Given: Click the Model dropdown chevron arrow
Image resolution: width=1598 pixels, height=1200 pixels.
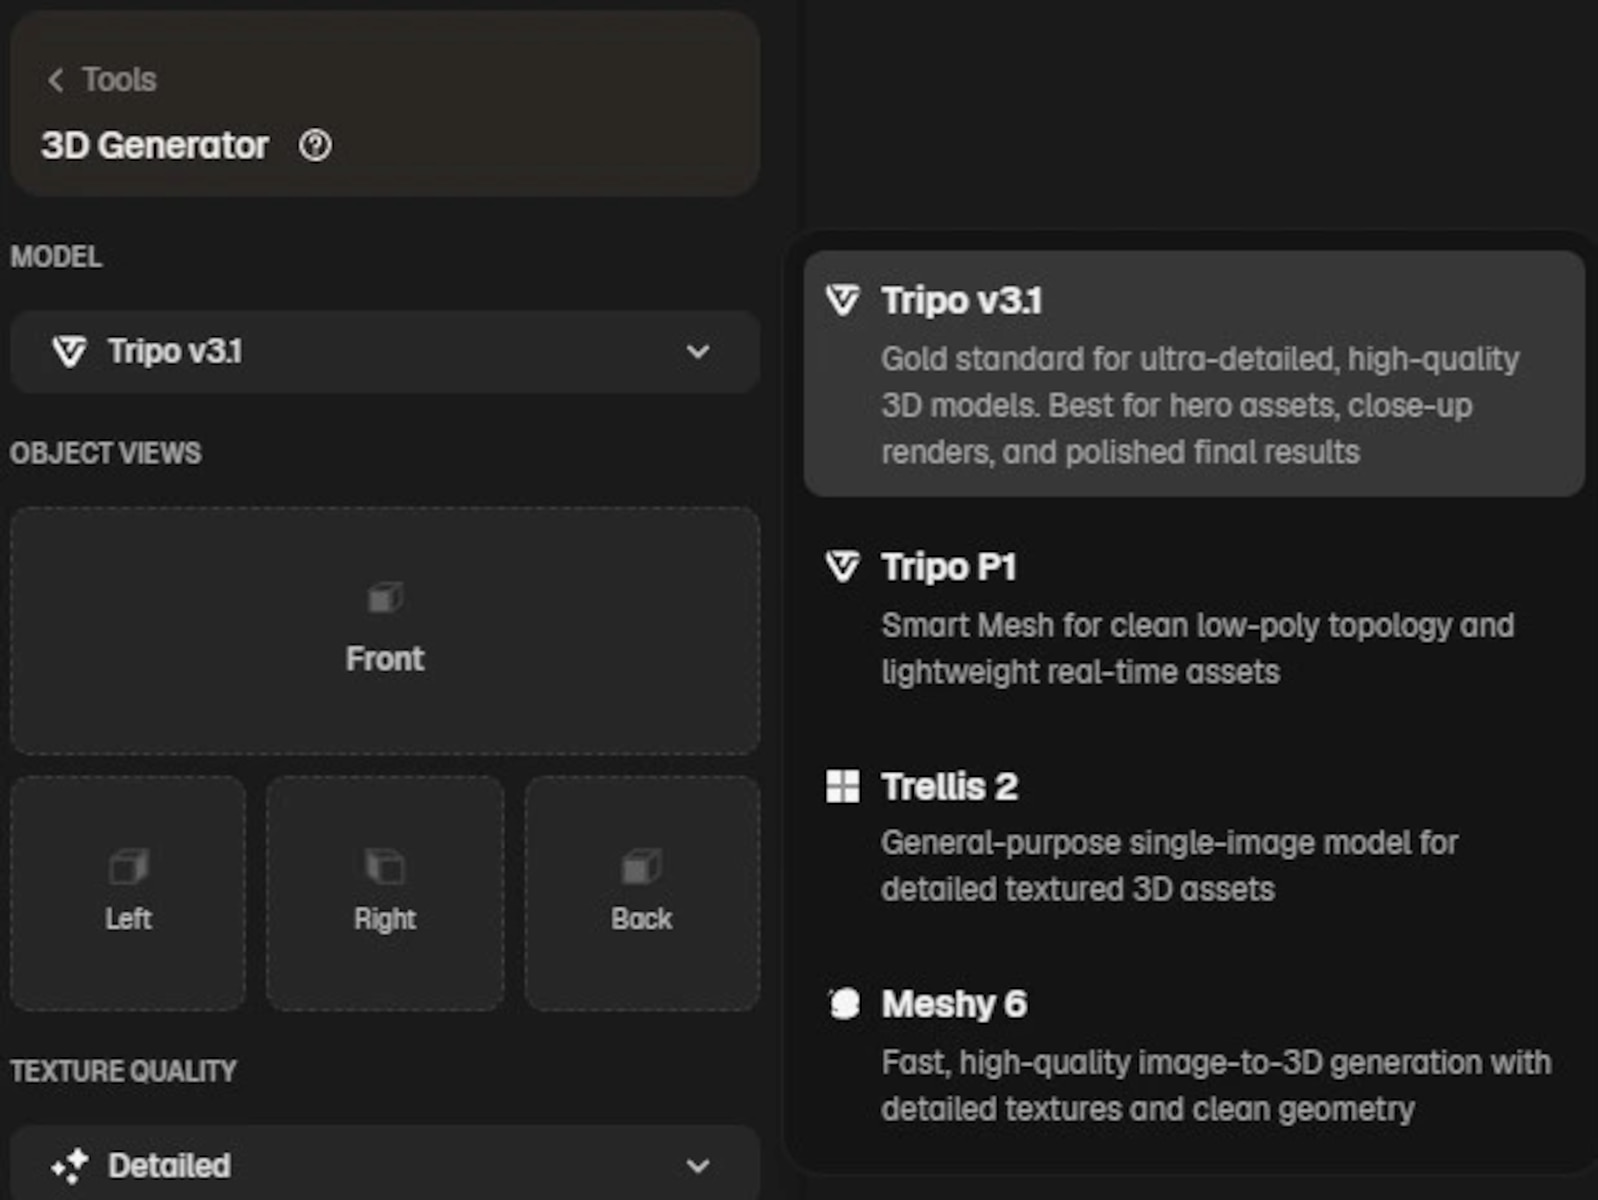Looking at the screenshot, I should click(698, 352).
